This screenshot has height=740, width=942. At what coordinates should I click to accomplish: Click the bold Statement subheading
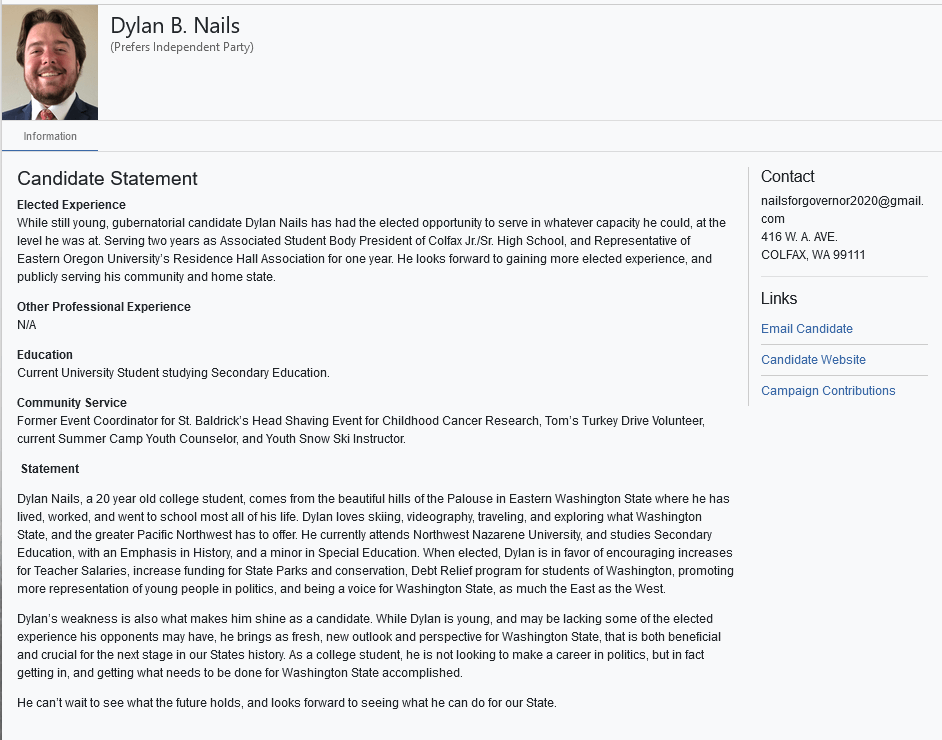pos(50,469)
